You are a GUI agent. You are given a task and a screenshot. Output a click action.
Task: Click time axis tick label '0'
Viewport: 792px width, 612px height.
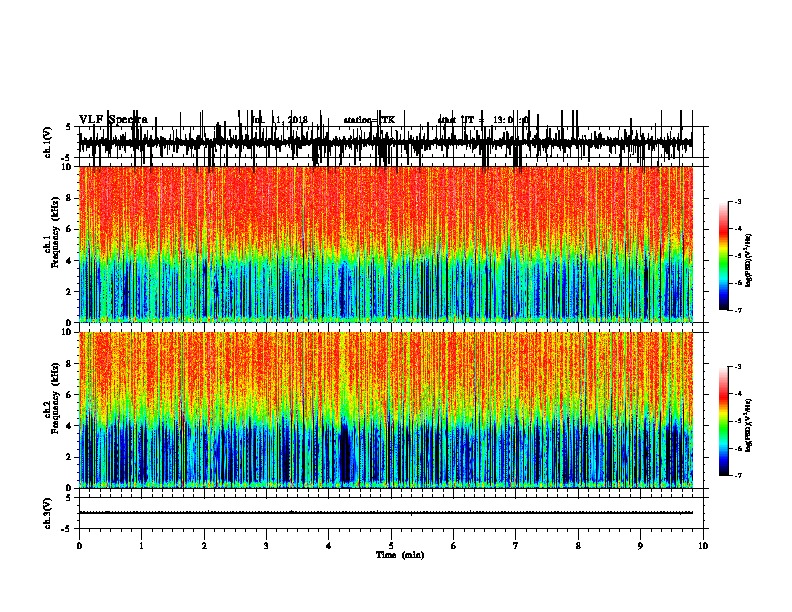coord(79,546)
